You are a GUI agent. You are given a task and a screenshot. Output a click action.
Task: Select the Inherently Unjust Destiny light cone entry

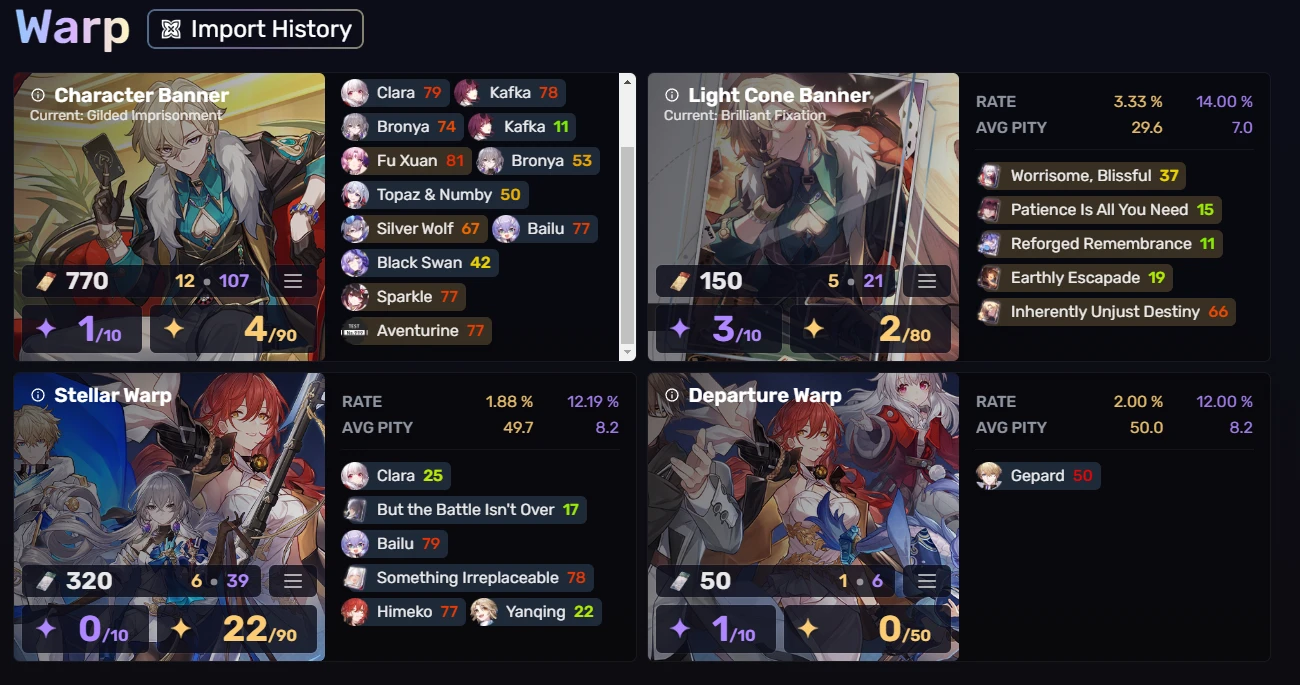(x=1106, y=312)
